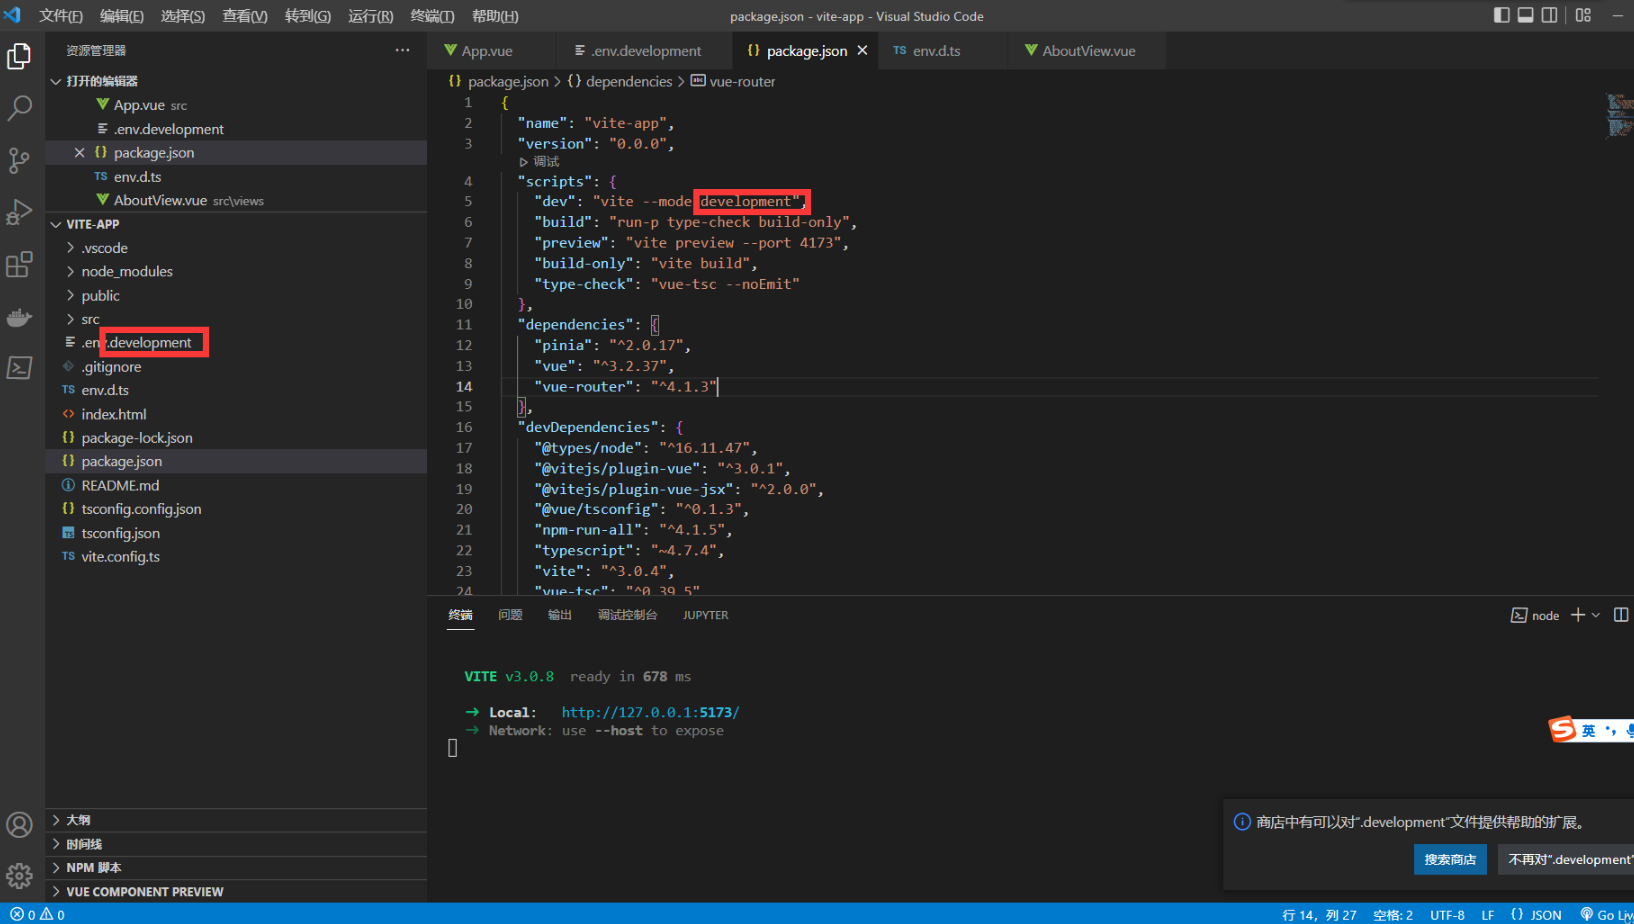Open the Docker view icon
Screen dimensions: 1634x924
coord(19,317)
